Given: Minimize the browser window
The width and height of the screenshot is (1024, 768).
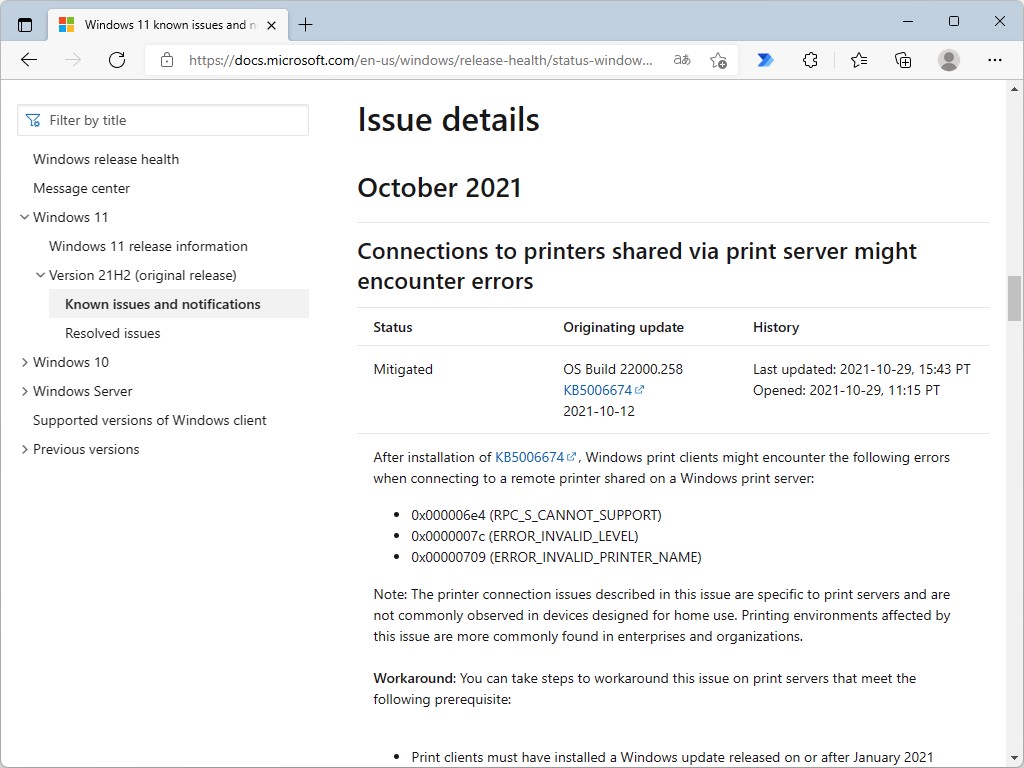Looking at the screenshot, I should [908, 22].
